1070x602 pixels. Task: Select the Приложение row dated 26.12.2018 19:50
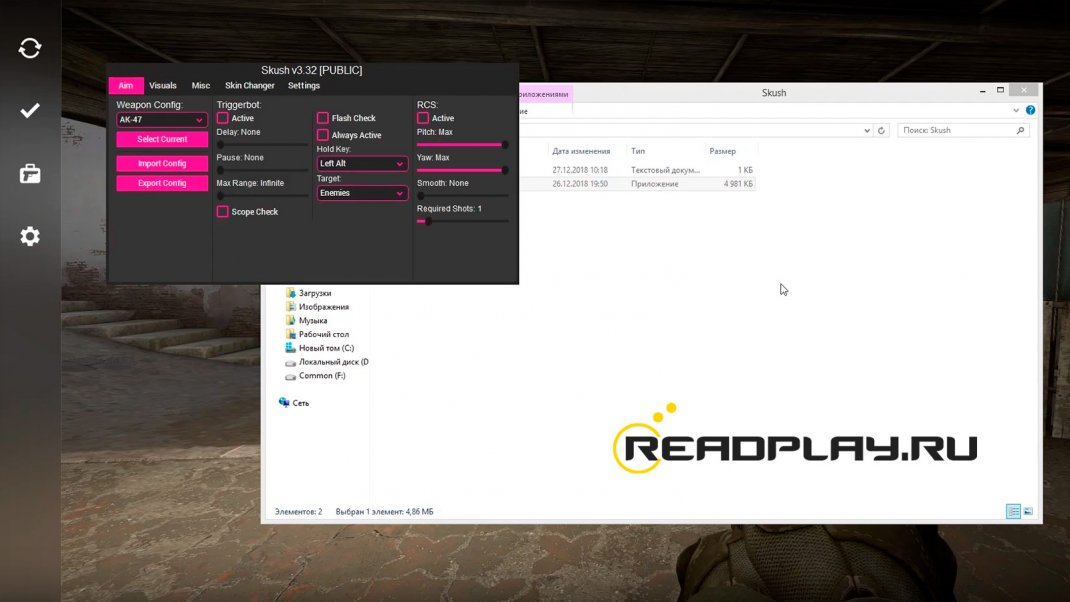[637, 184]
